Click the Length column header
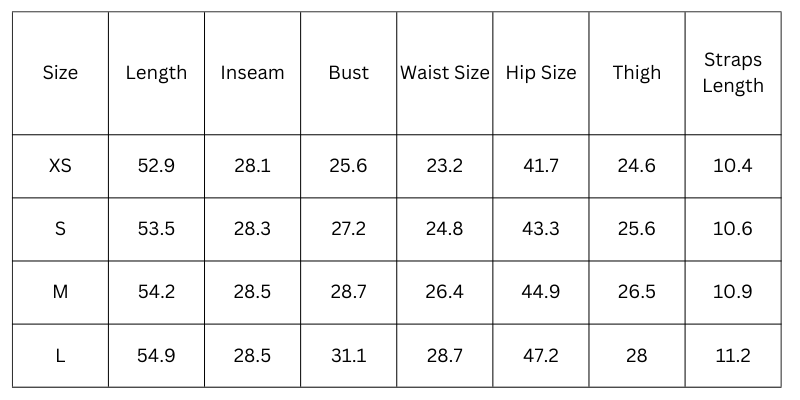The width and height of the screenshot is (800, 400). click(156, 73)
